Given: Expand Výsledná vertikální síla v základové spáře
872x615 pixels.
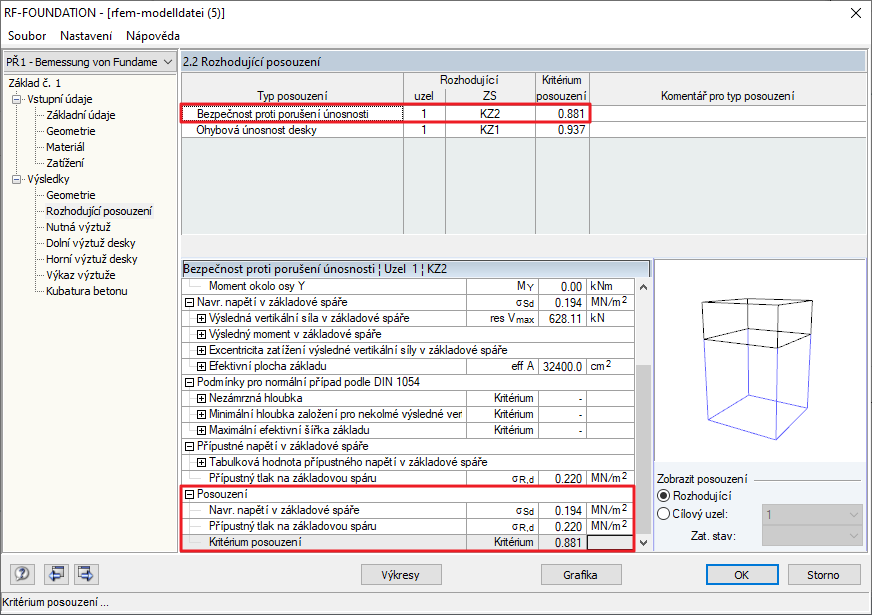Looking at the screenshot, I should [201, 319].
